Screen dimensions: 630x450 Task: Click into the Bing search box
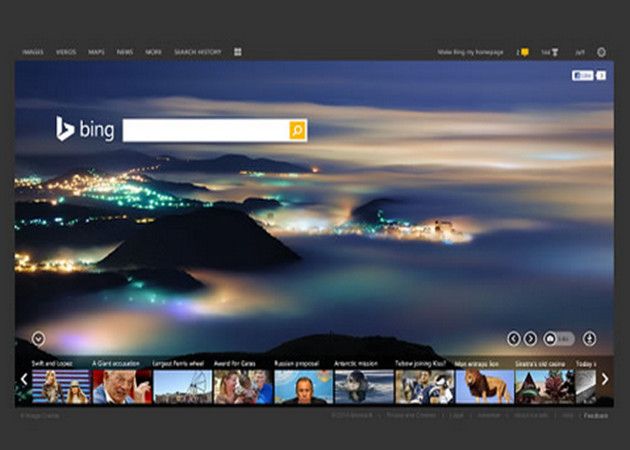pyautogui.click(x=205, y=131)
